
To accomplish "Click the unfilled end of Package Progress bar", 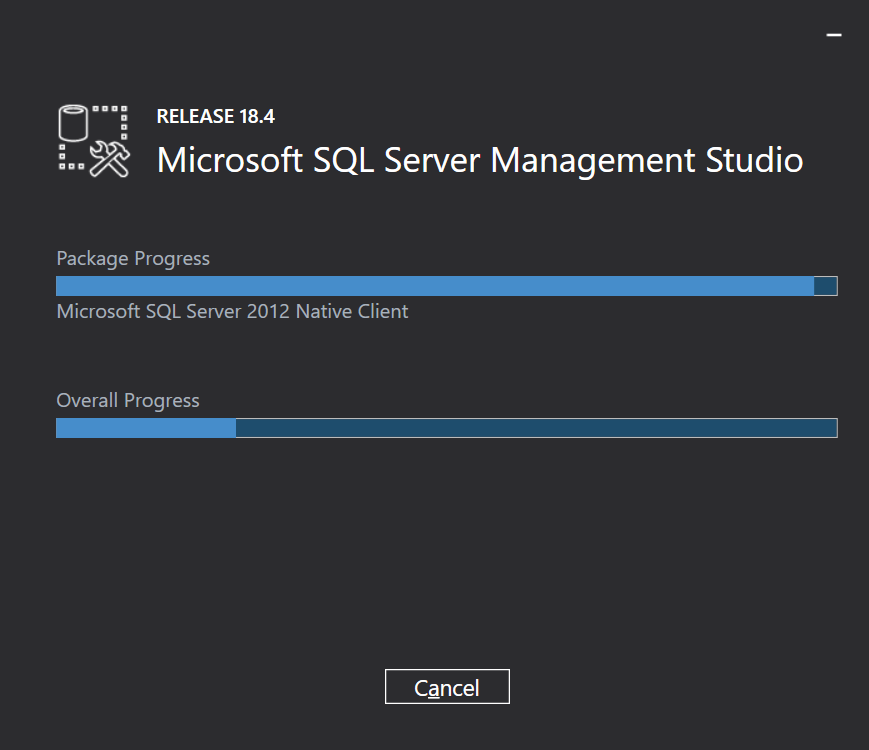I will point(825,286).
